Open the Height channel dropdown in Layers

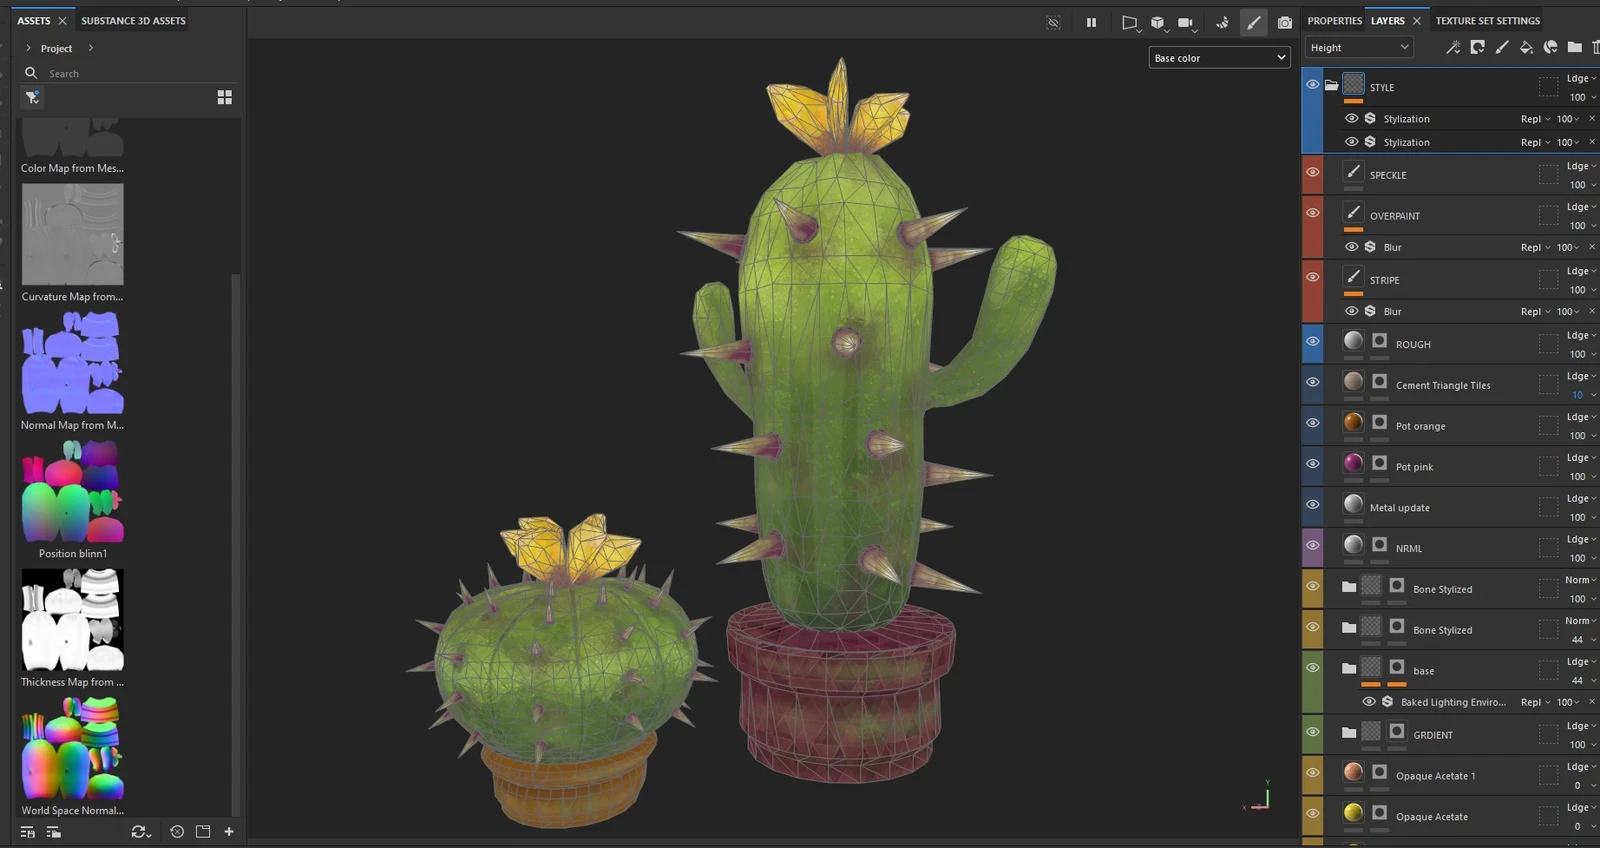click(1358, 47)
